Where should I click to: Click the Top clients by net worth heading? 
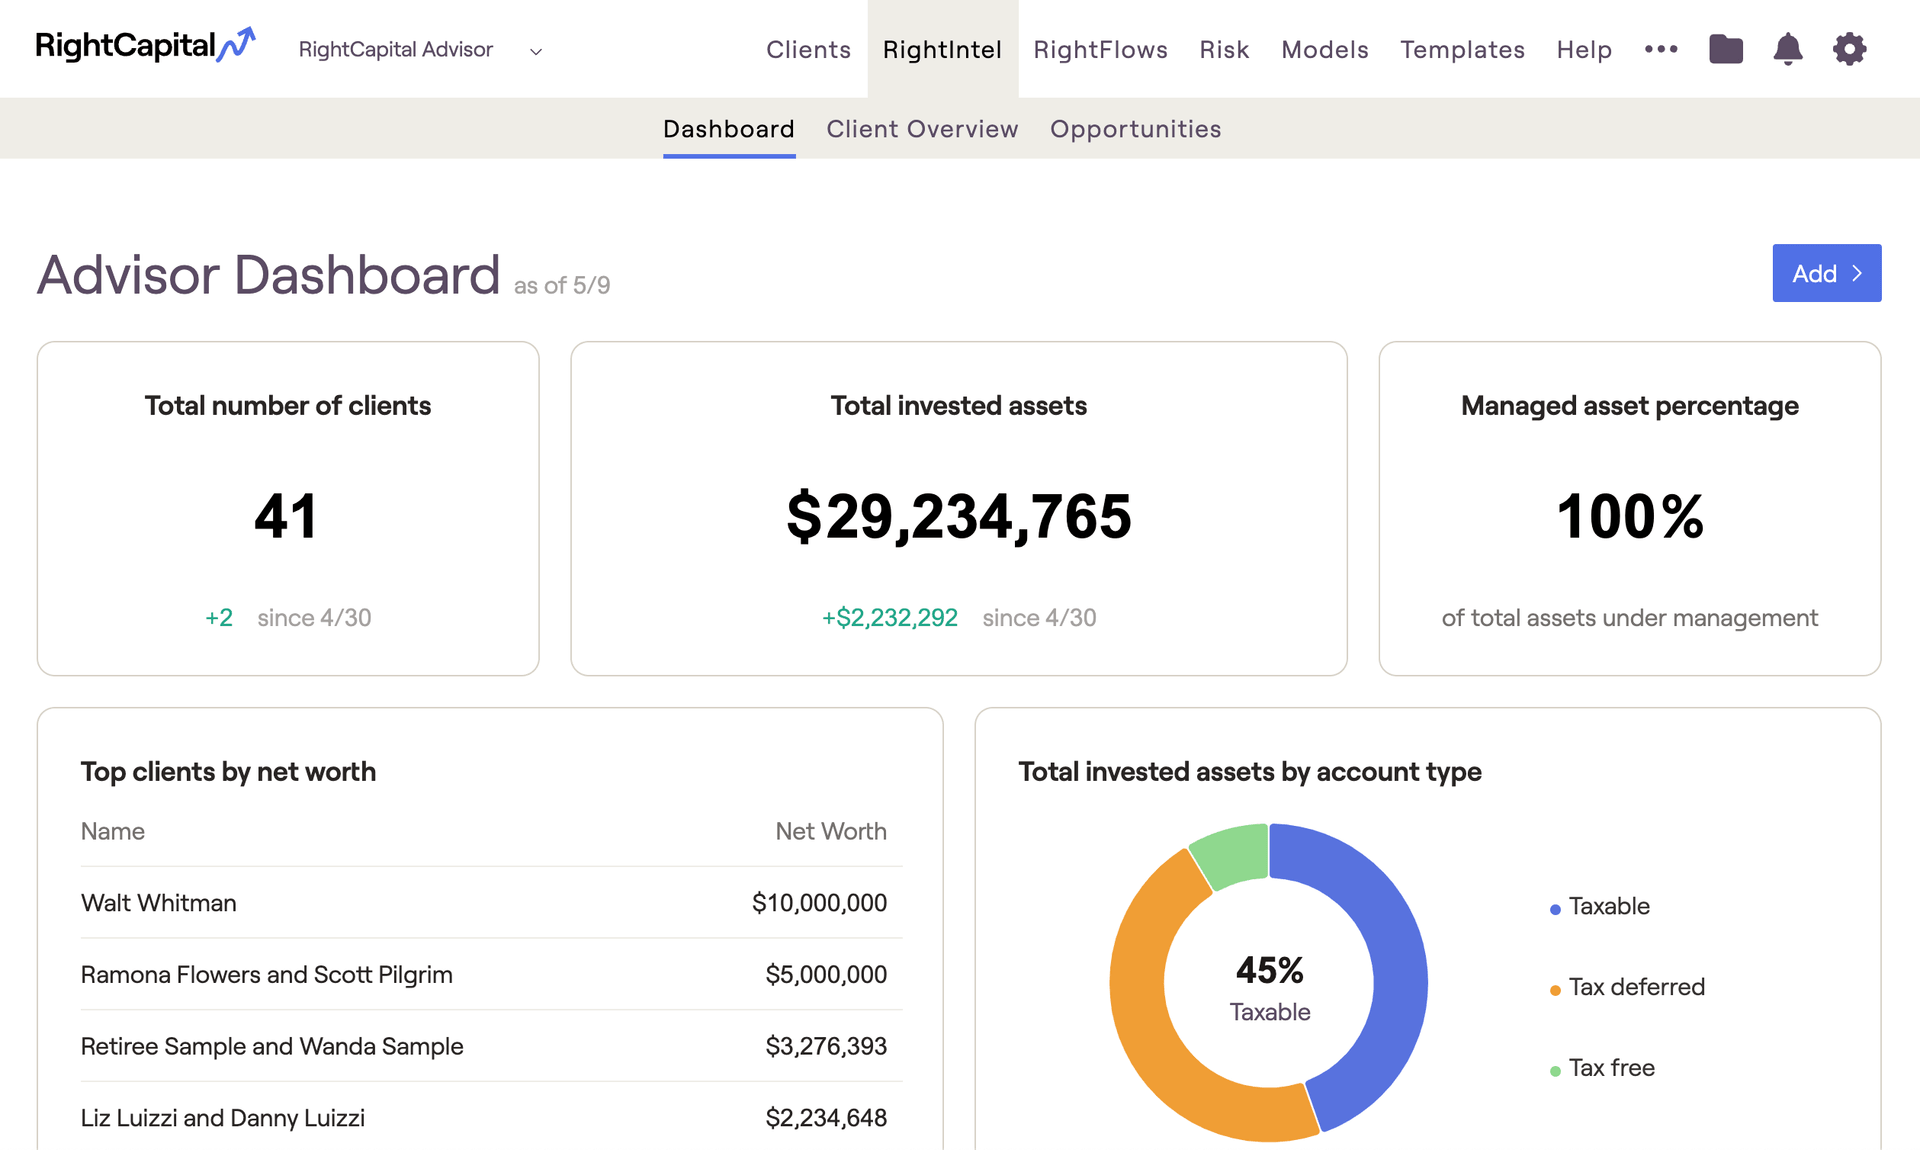(x=228, y=772)
